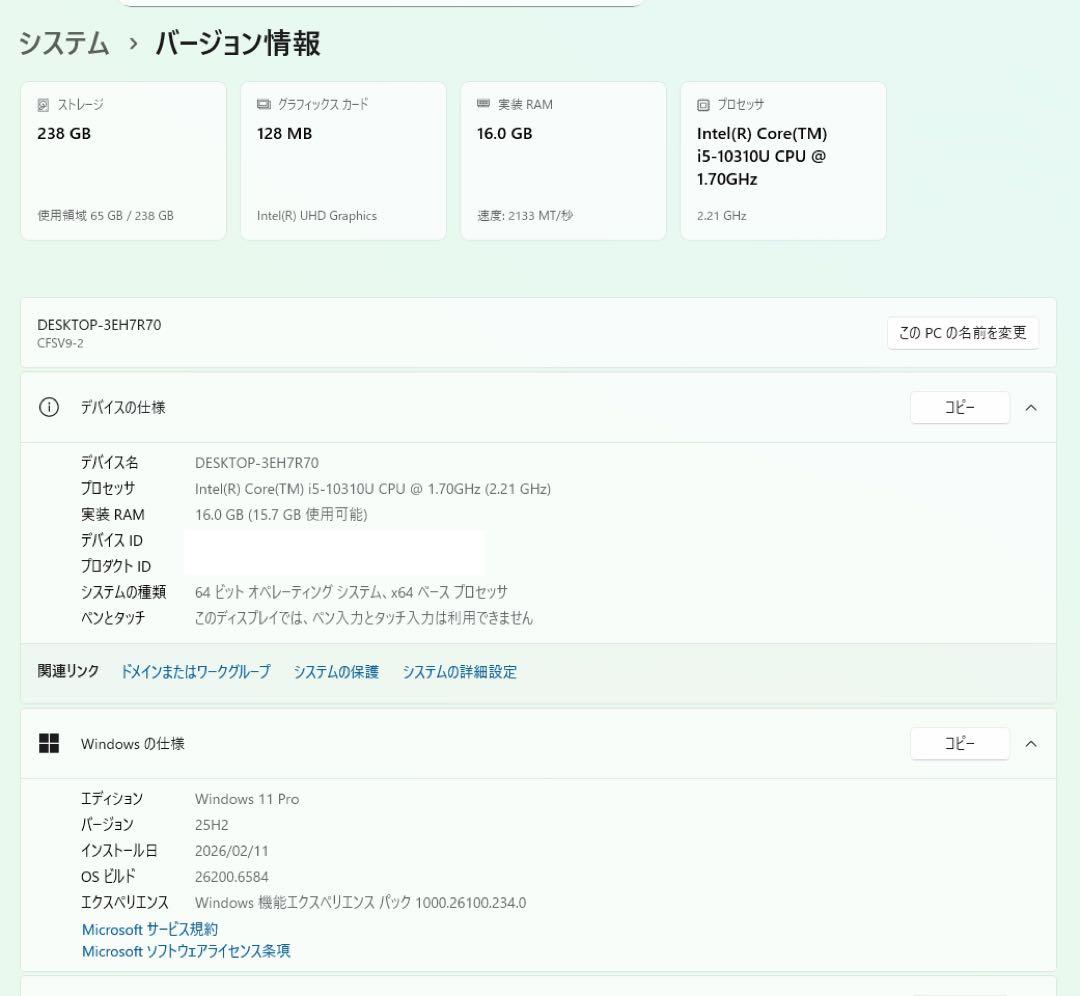Open the ドメインまたはワークグループ link

click(x=194, y=671)
